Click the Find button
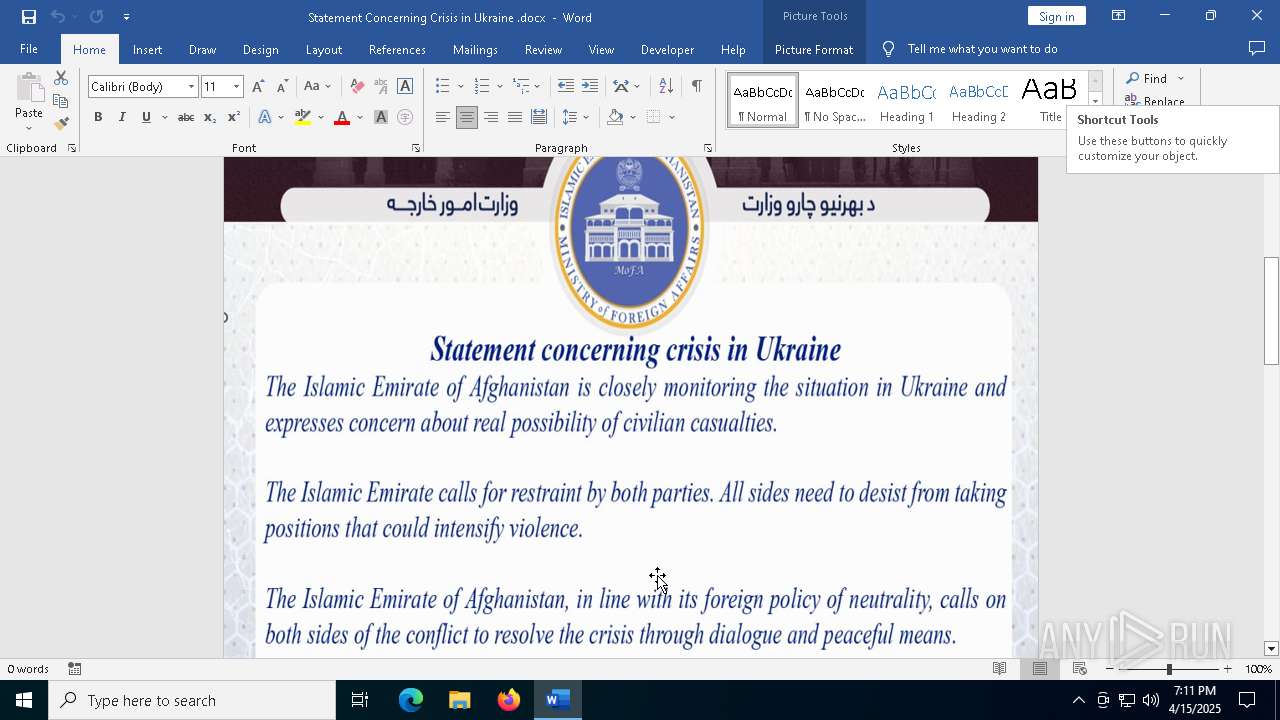Screen dimensions: 1280x720 pos(1147,78)
